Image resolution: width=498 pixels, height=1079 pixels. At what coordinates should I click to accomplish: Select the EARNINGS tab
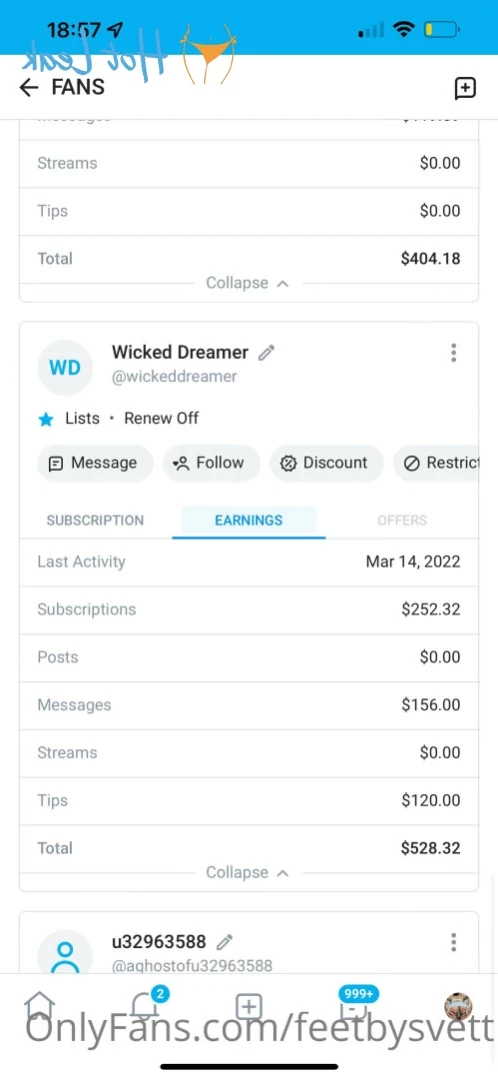click(x=248, y=520)
